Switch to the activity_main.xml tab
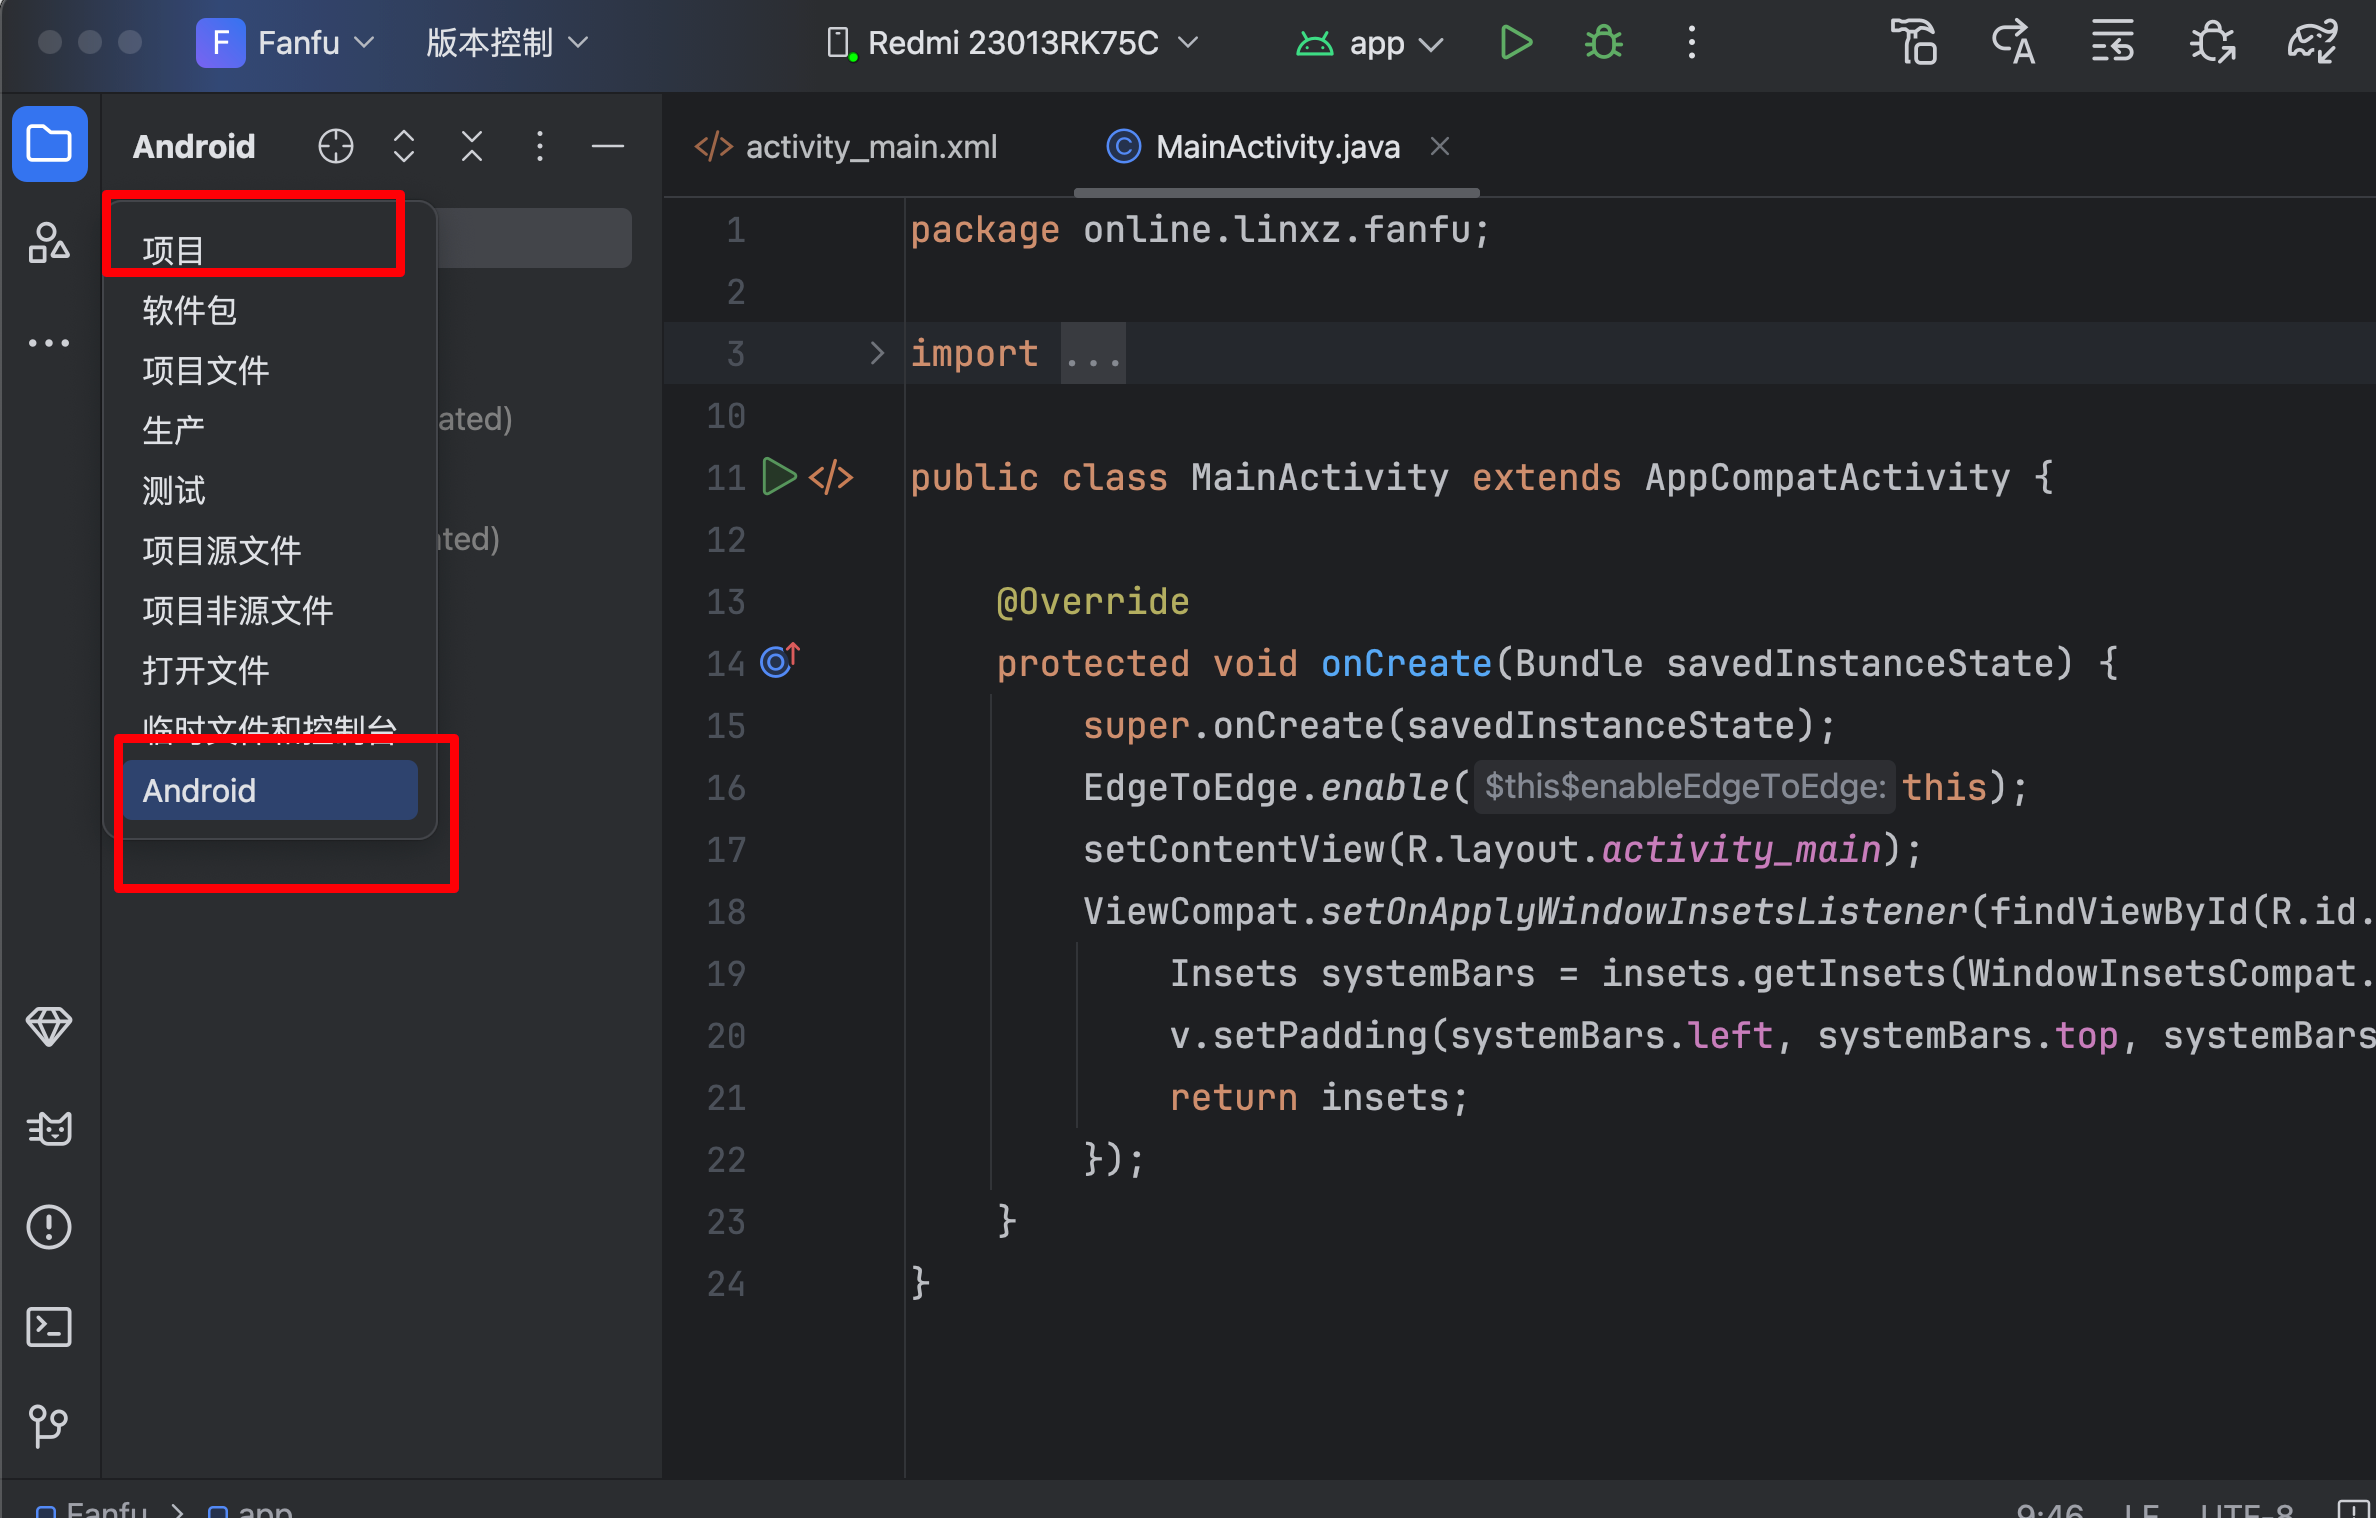Viewport: 2376px width, 1518px height. [x=846, y=147]
